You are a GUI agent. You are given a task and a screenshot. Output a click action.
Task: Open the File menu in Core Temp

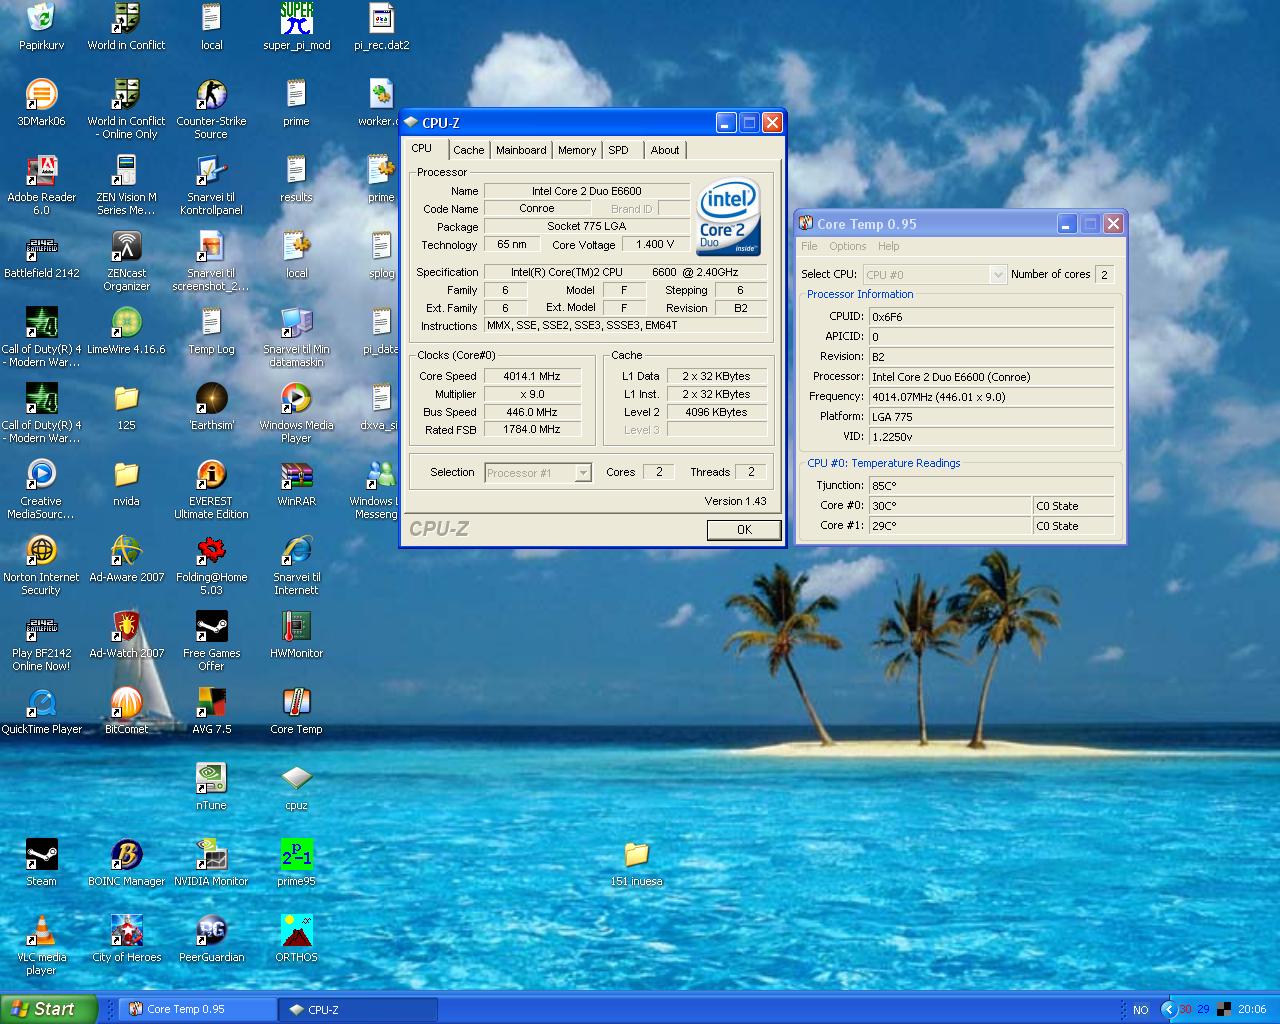coord(809,246)
